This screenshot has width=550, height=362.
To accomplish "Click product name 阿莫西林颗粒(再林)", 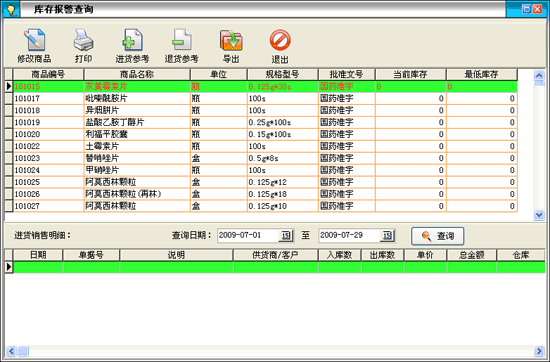I will click(123, 194).
